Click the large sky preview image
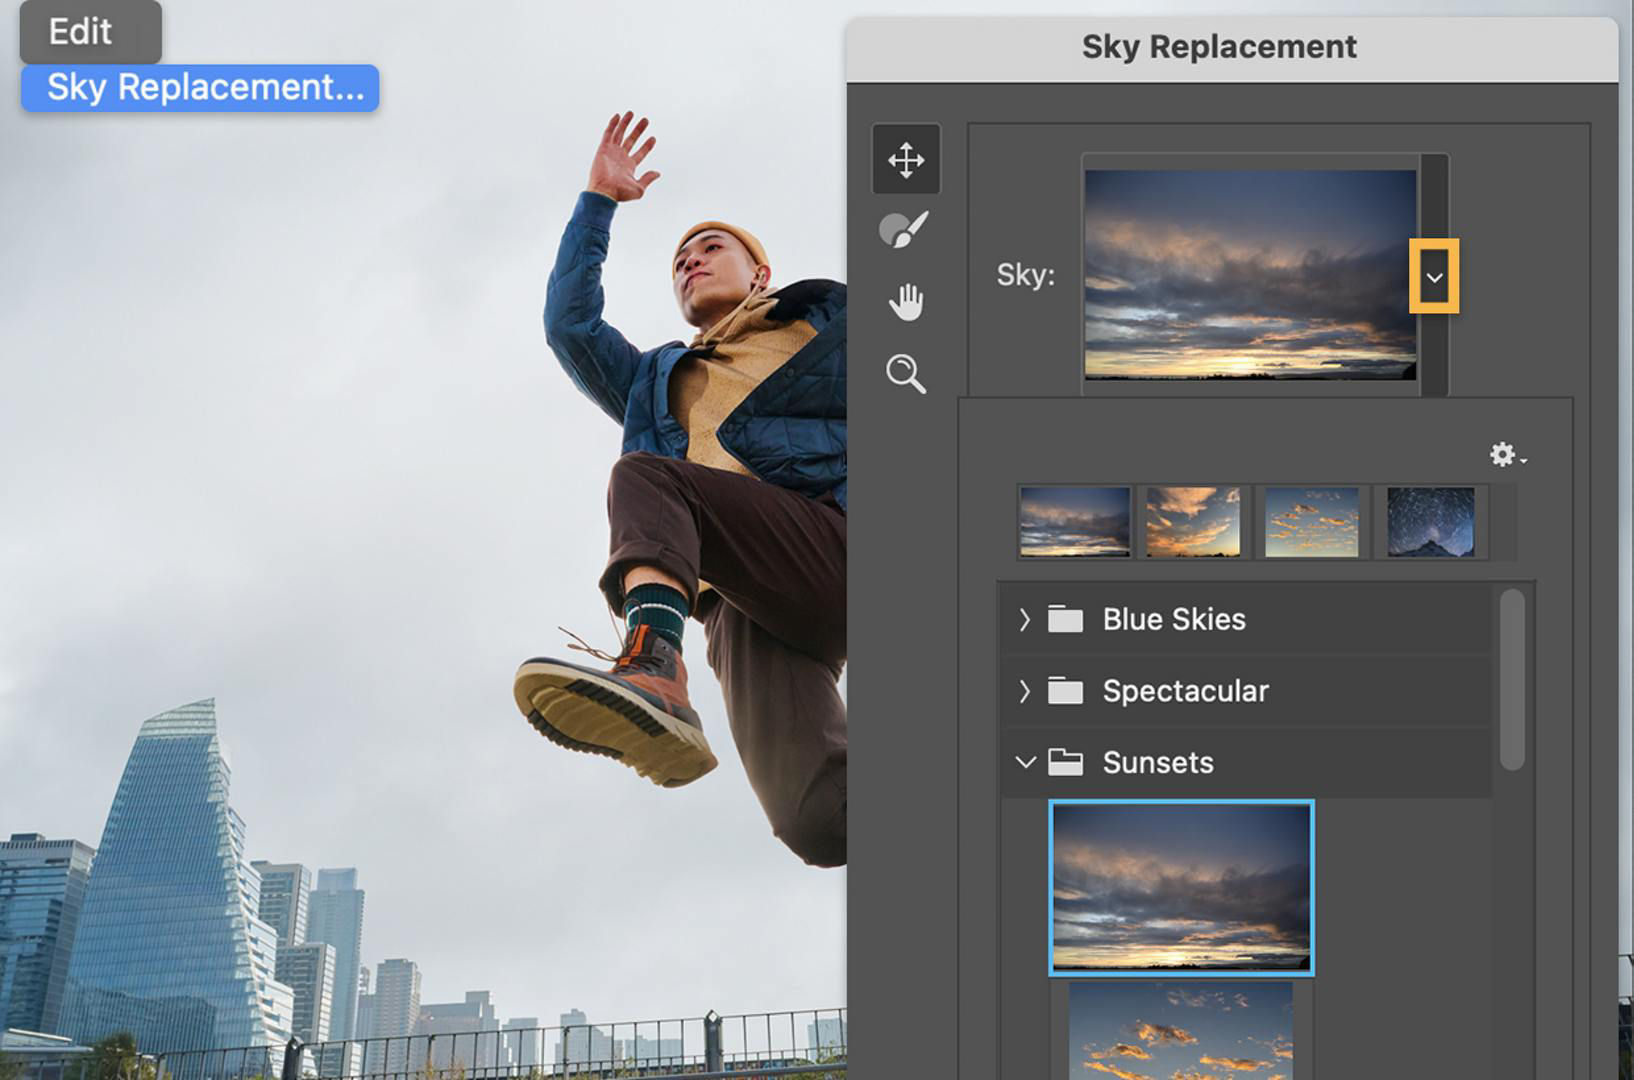 click(1248, 272)
